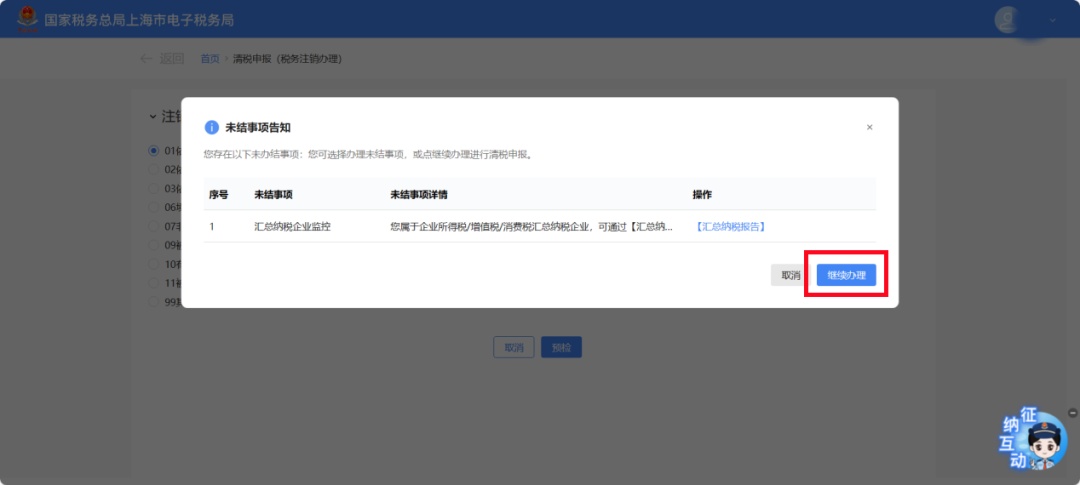1080x485 pixels.
Task: Close the 未结事项告知 dialog with the X
Action: coord(869,127)
